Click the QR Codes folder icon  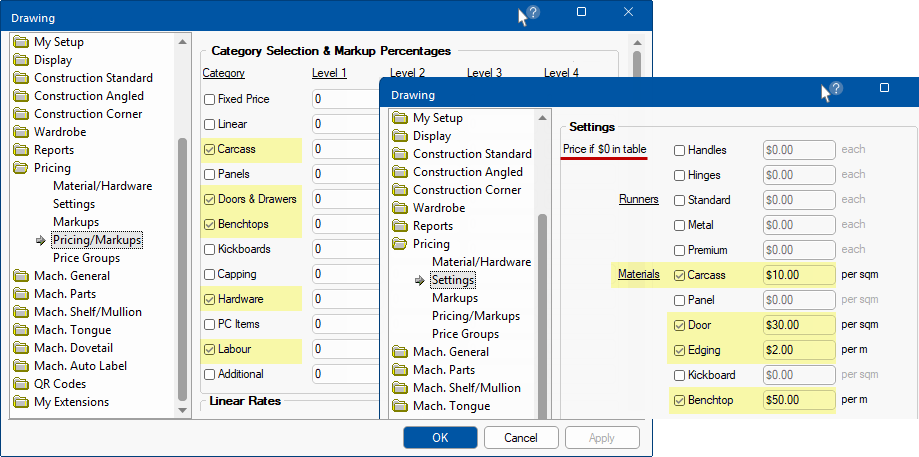pos(21,384)
